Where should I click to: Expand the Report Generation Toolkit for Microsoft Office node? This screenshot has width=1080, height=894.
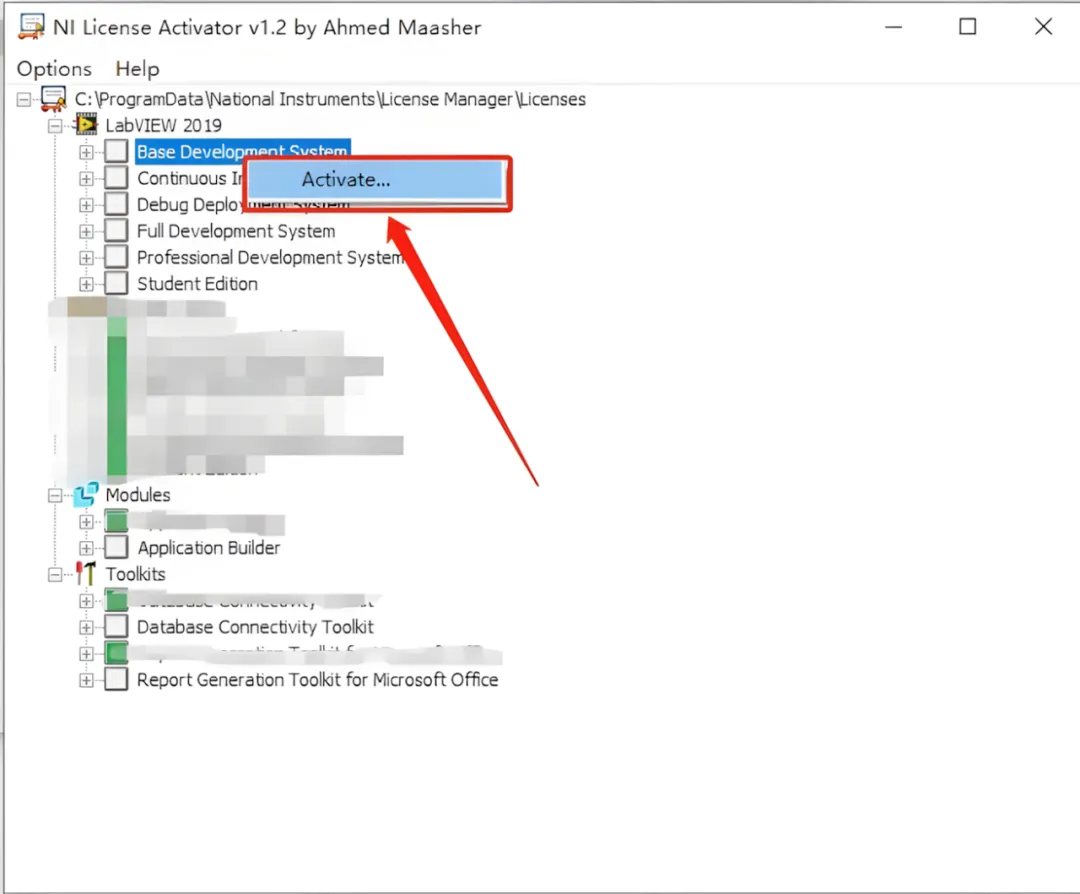click(x=86, y=680)
